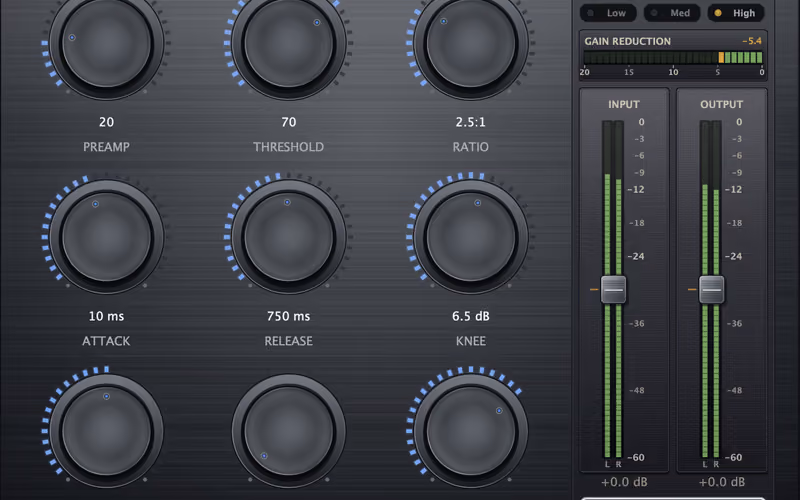Click the PREAMP label
Image resolution: width=800 pixels, height=500 pixels.
click(106, 147)
